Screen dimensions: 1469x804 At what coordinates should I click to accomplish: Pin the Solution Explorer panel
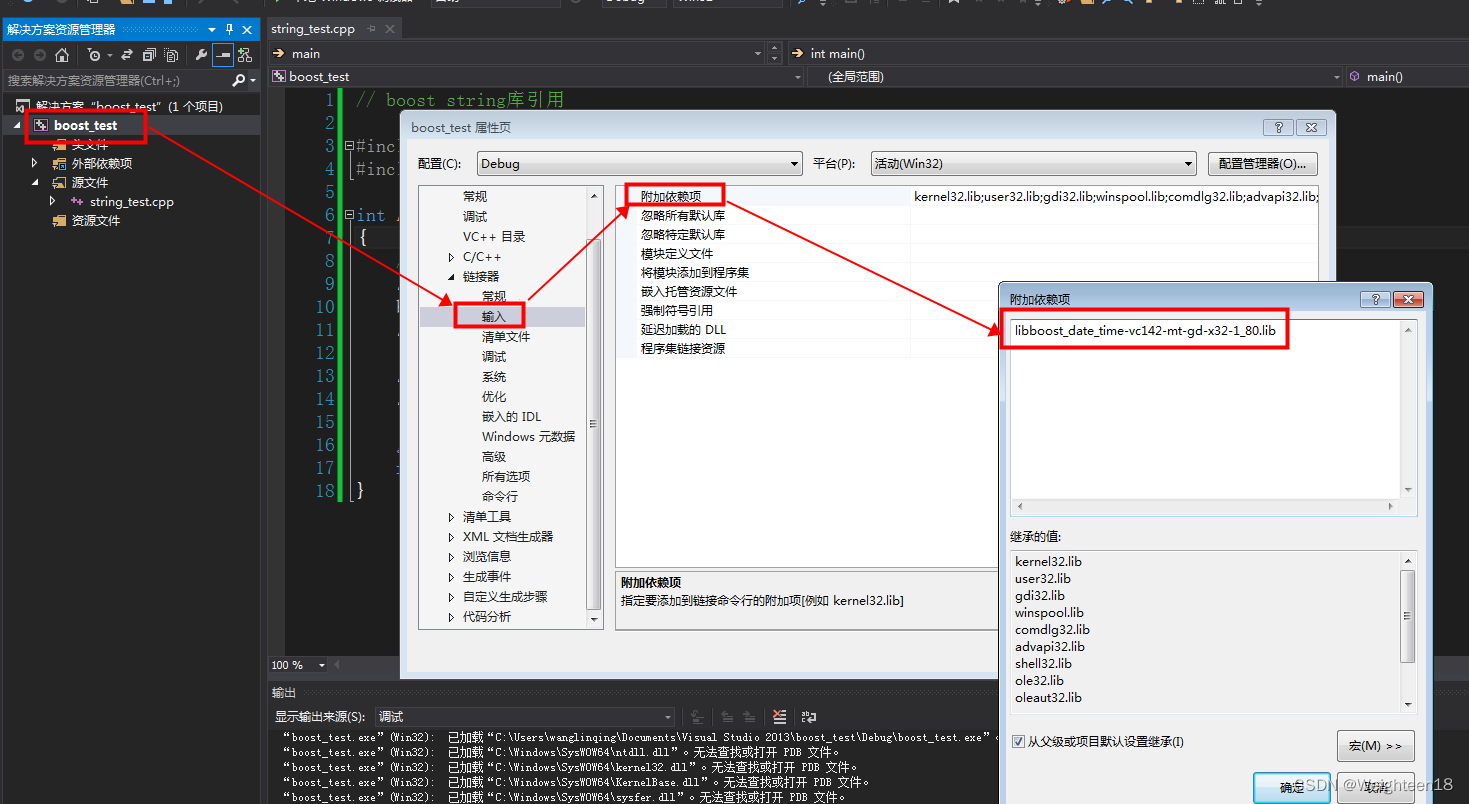(x=229, y=29)
